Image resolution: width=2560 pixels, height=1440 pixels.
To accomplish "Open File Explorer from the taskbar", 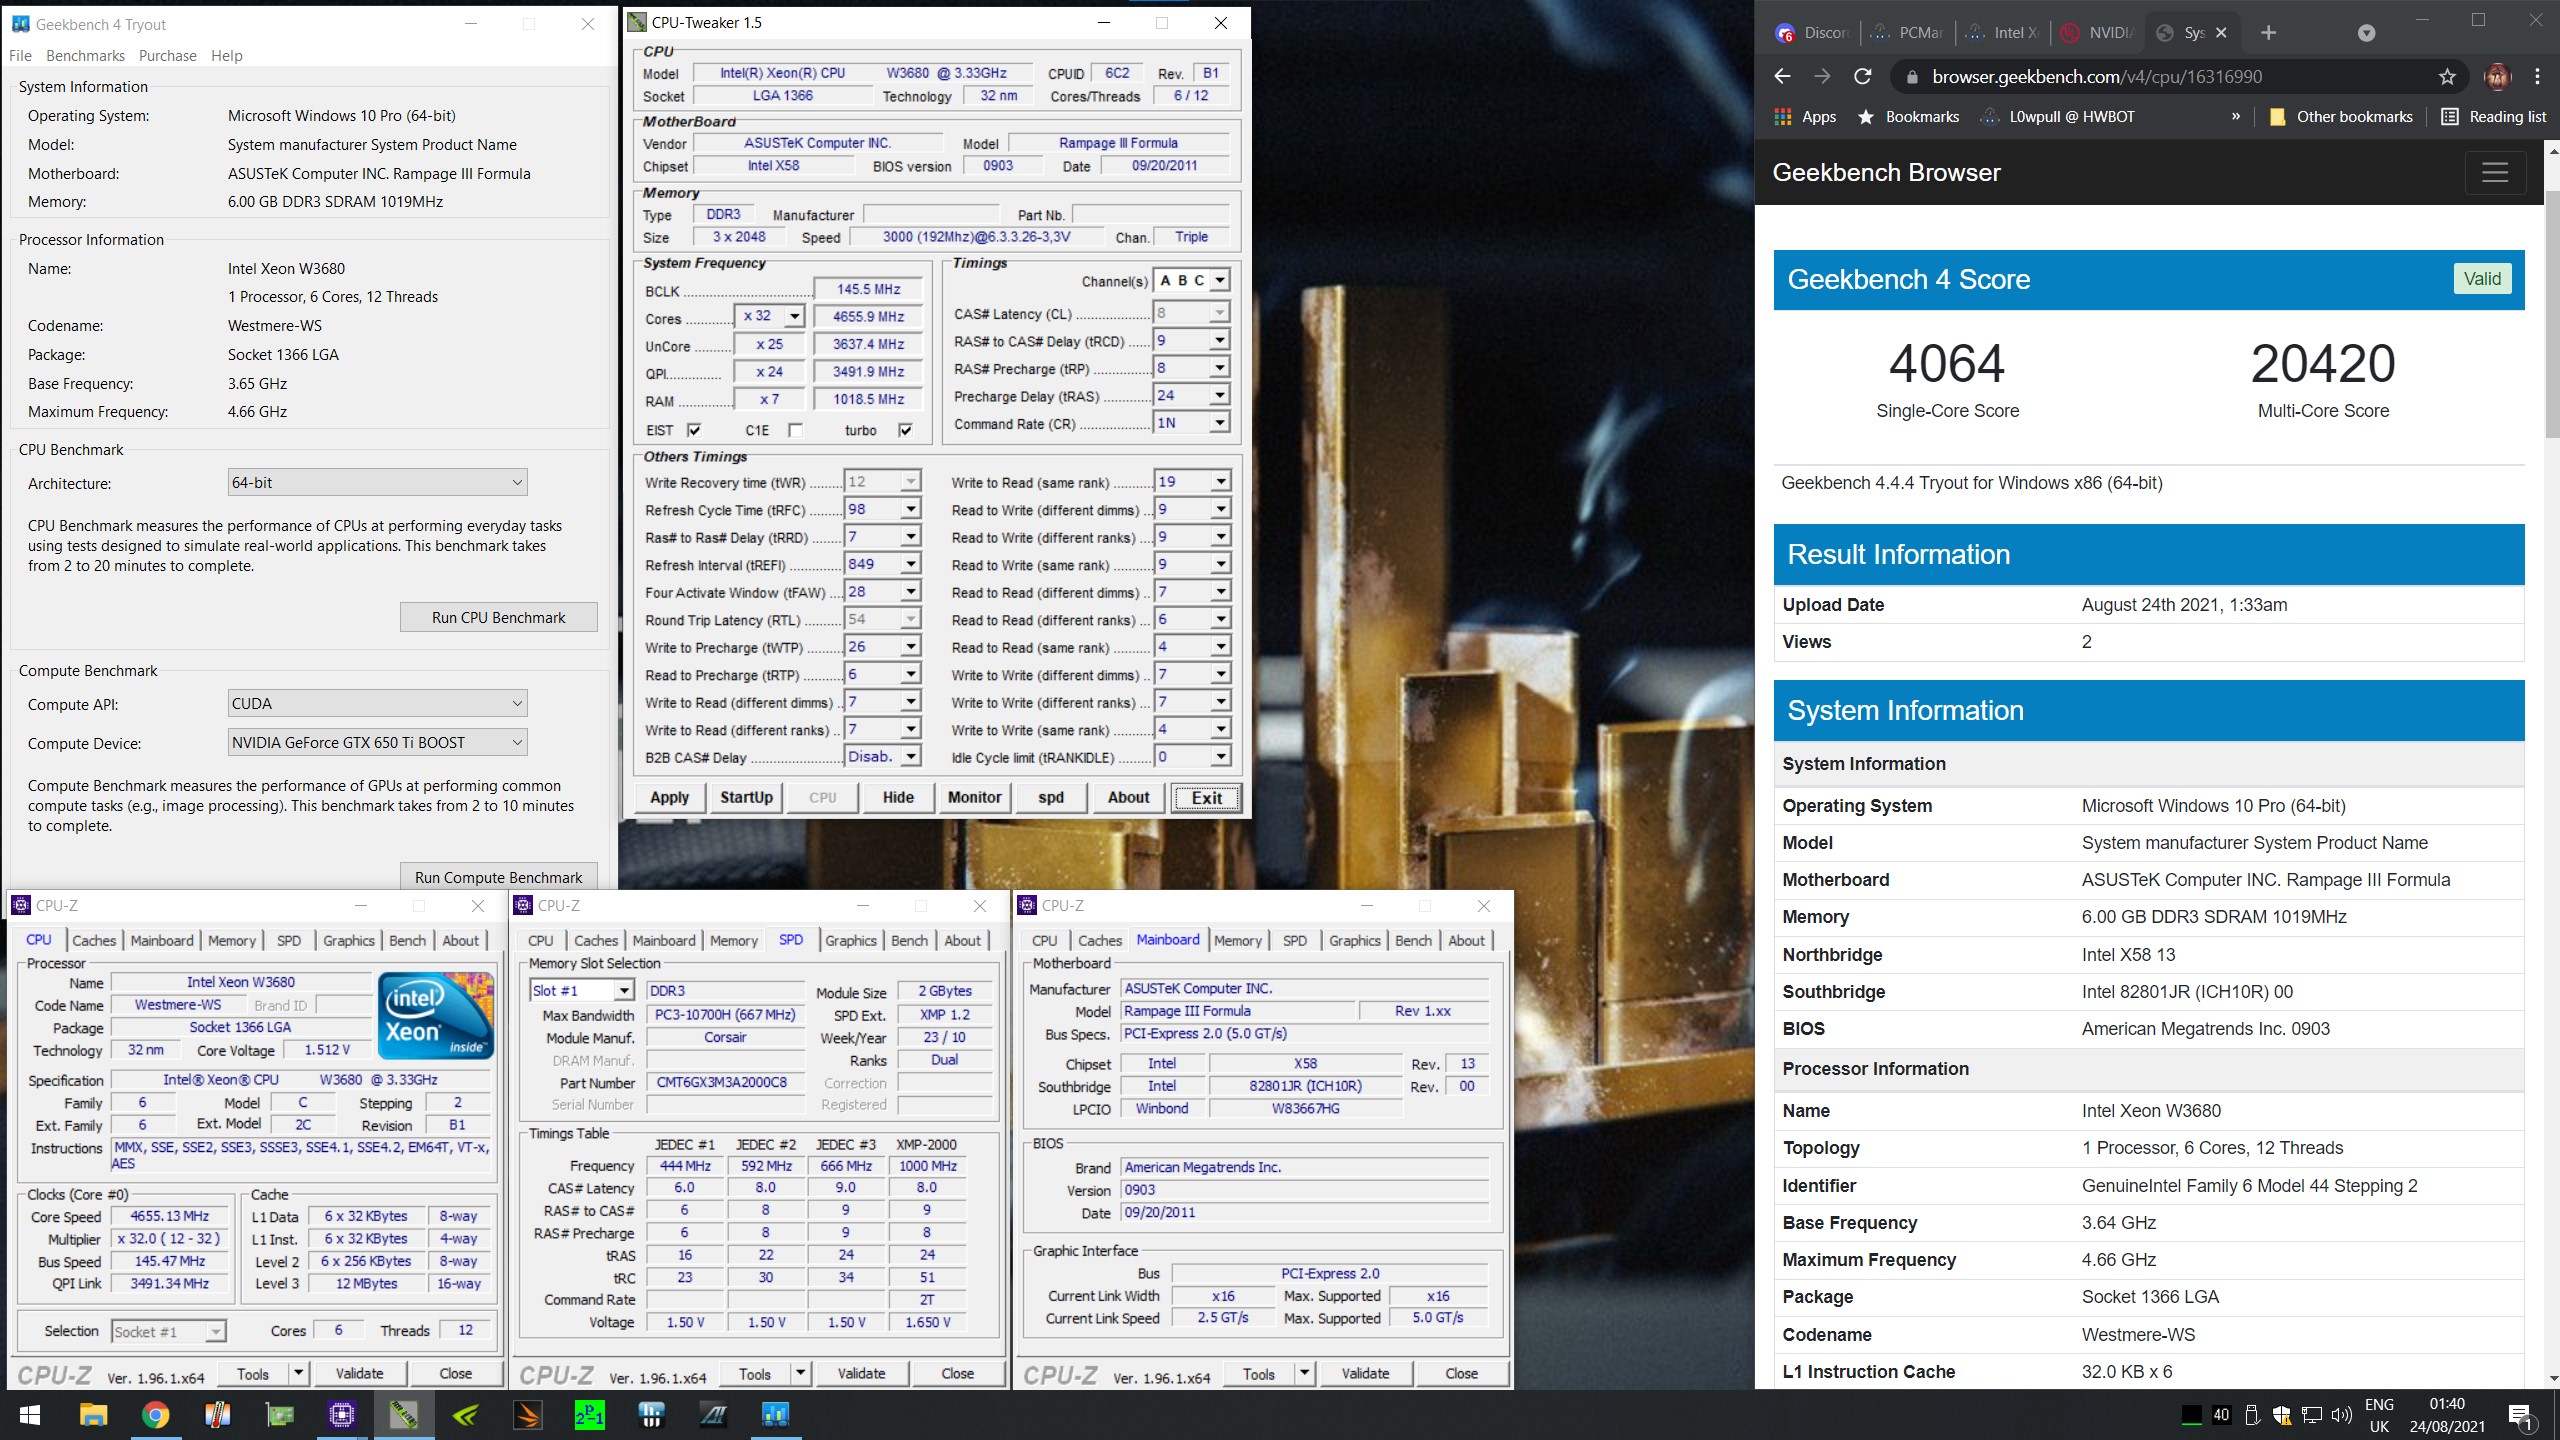I will 93,1415.
